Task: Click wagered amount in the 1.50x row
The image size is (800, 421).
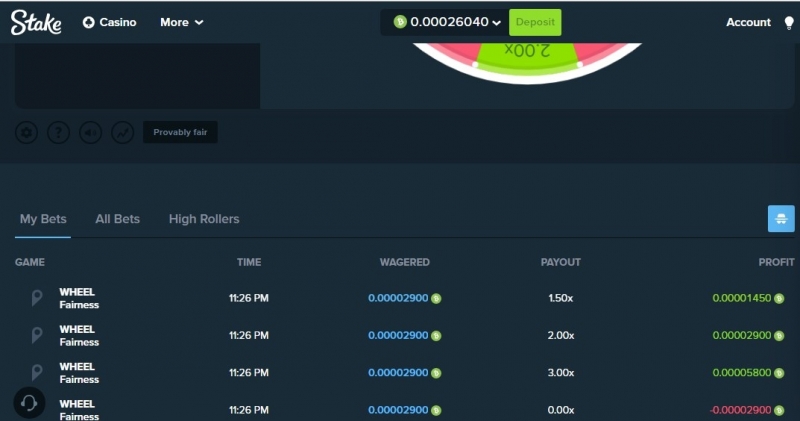Action: (x=398, y=298)
